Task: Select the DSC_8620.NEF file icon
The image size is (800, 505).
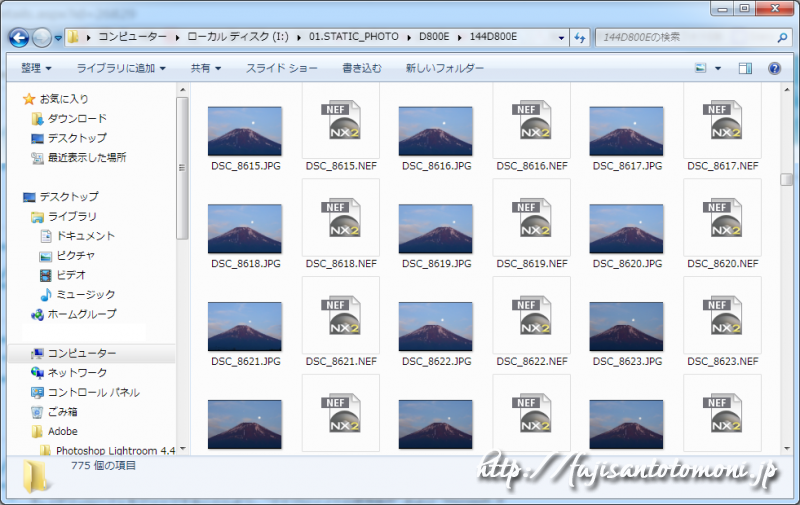Action: point(722,218)
